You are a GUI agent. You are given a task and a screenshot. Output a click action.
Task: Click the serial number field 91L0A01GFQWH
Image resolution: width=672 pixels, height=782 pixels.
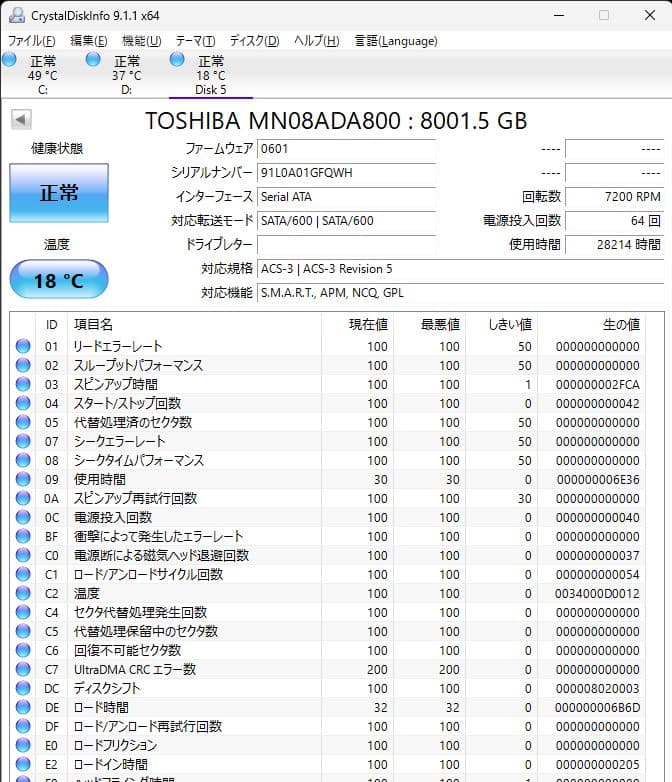coord(346,173)
